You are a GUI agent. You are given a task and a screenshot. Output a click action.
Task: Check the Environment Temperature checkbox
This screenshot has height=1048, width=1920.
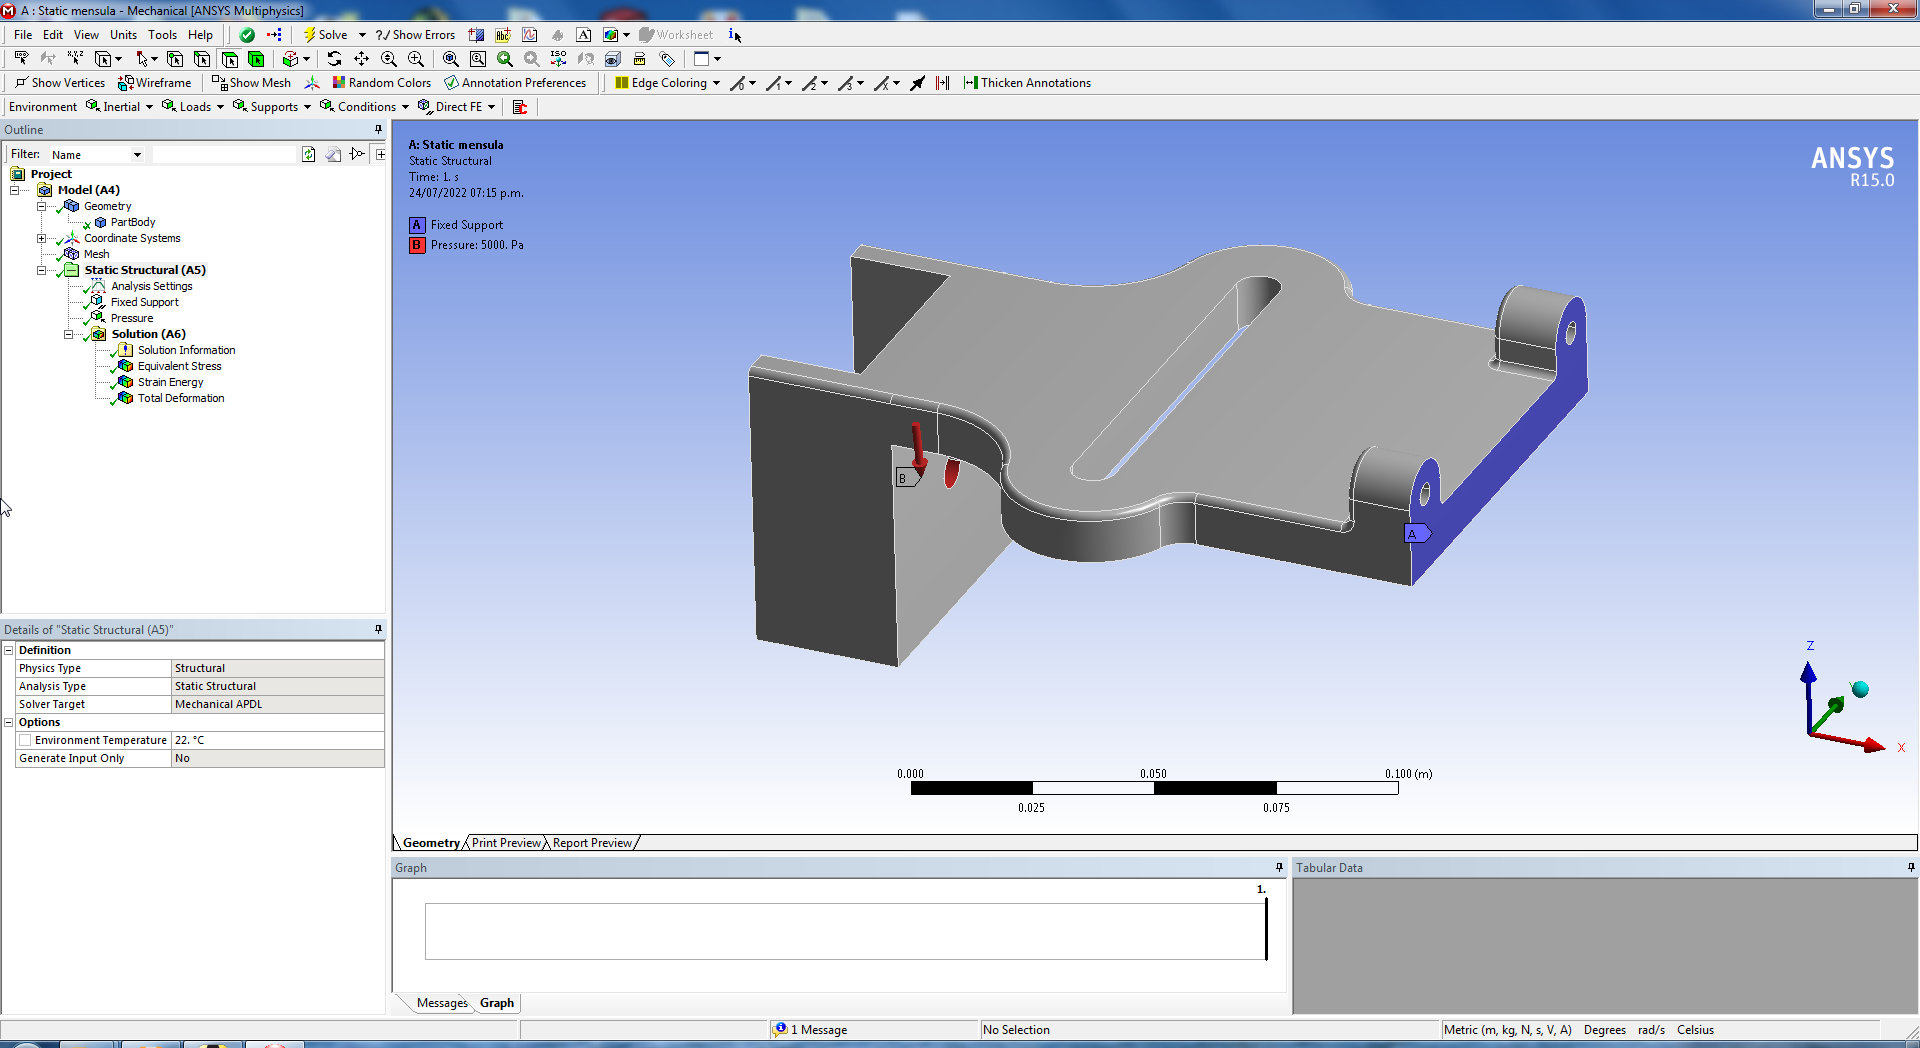(x=25, y=740)
